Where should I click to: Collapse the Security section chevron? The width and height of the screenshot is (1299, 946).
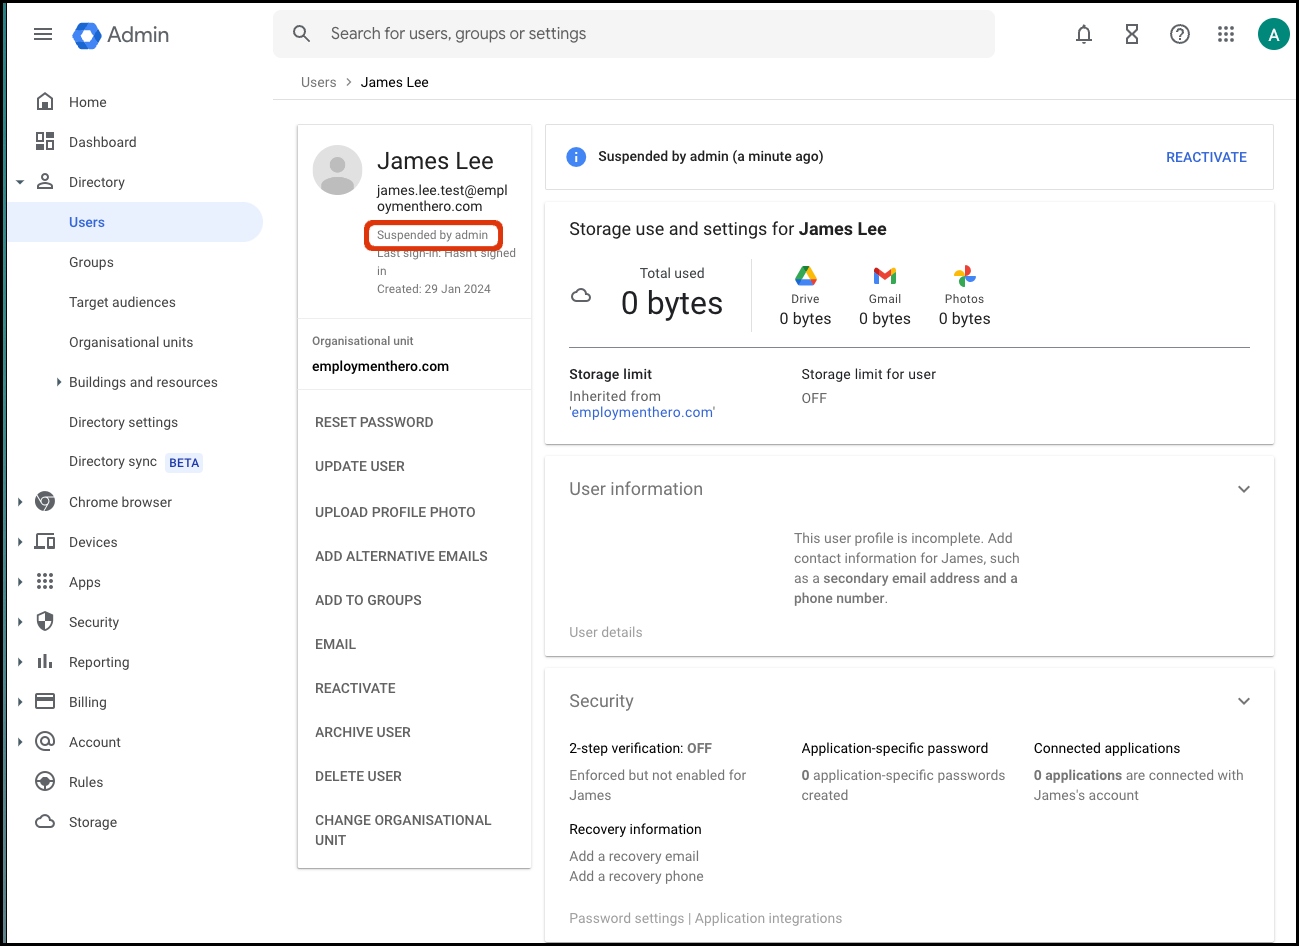[x=1243, y=701]
